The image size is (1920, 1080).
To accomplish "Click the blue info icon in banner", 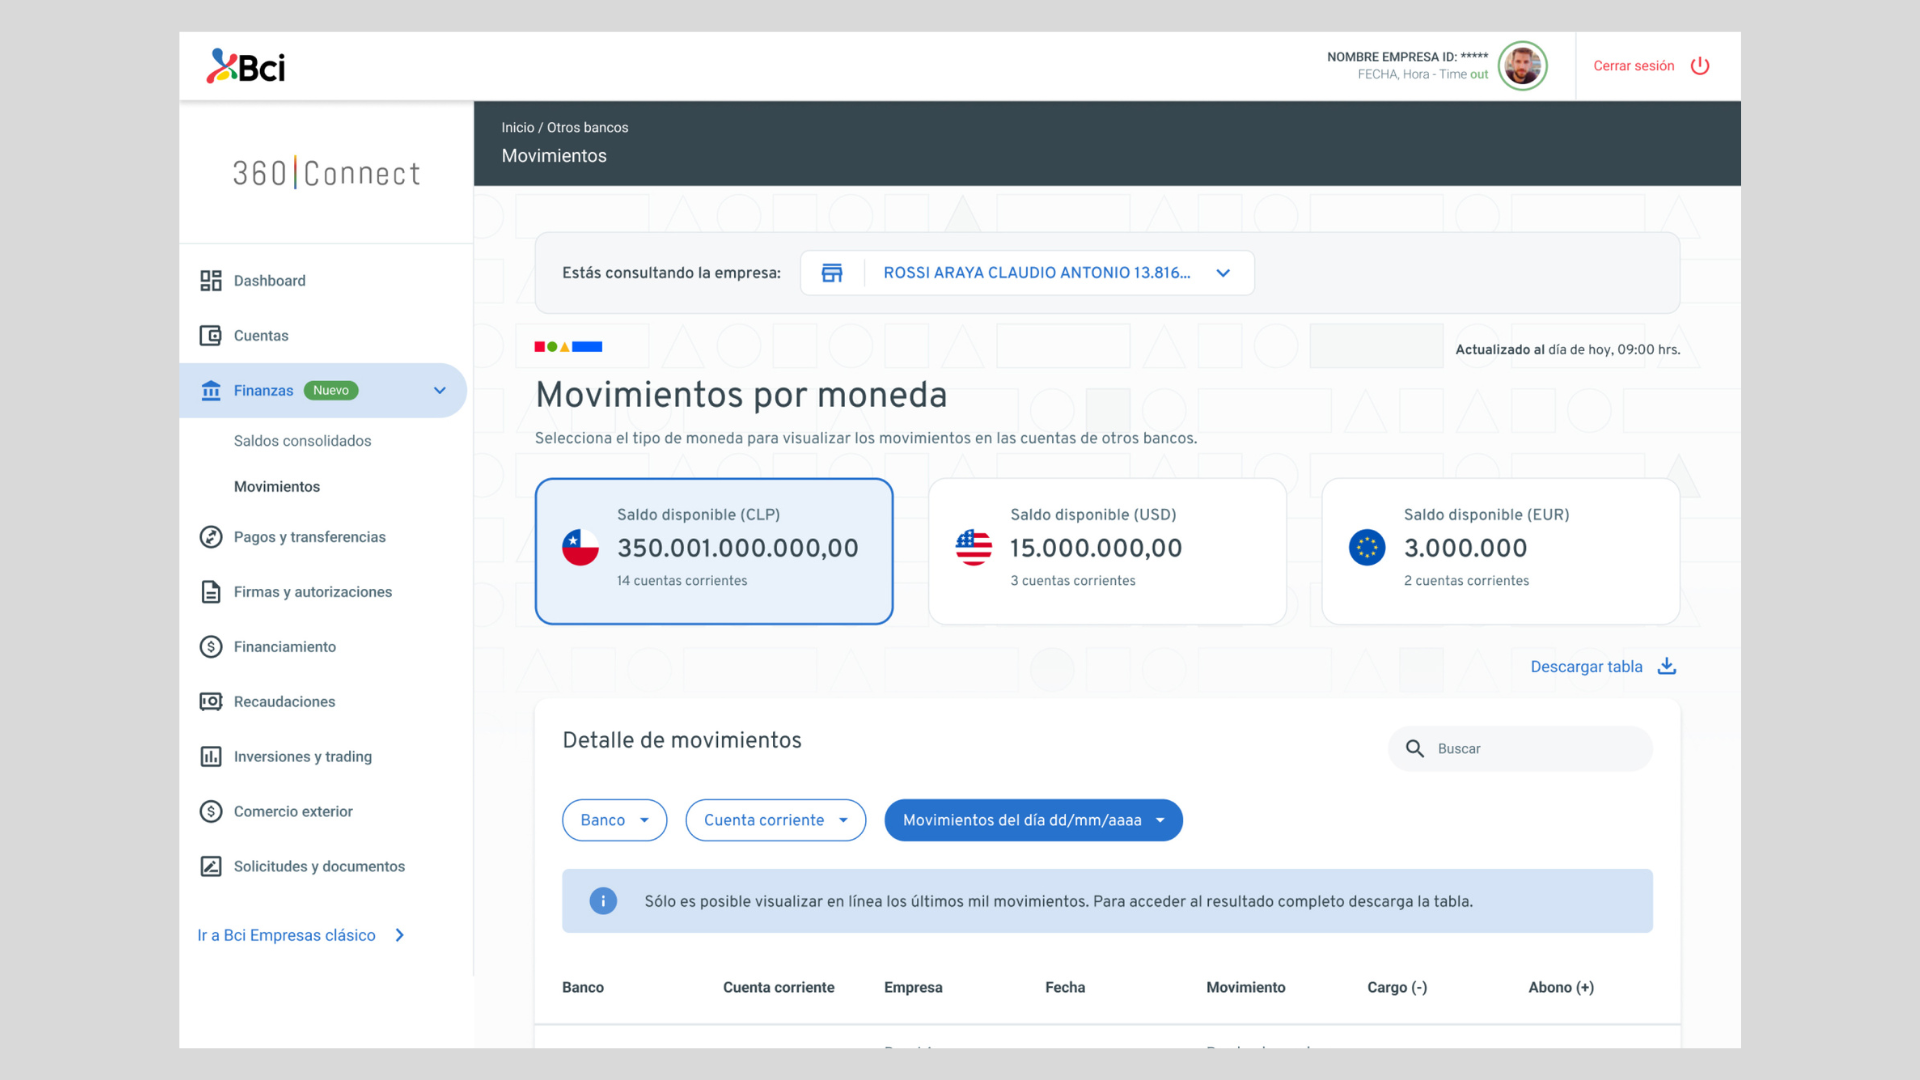I will click(x=603, y=901).
